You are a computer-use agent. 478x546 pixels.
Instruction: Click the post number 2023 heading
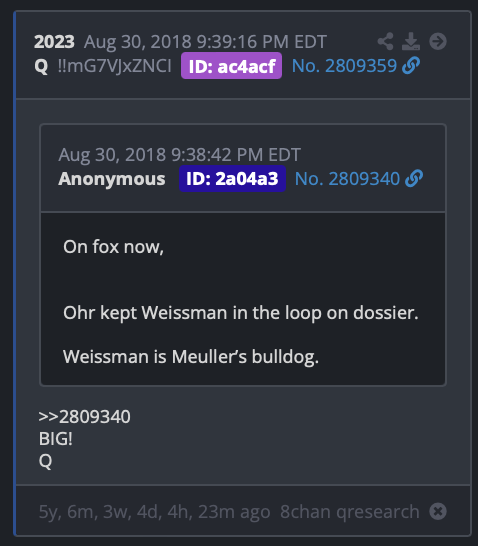pos(54,42)
